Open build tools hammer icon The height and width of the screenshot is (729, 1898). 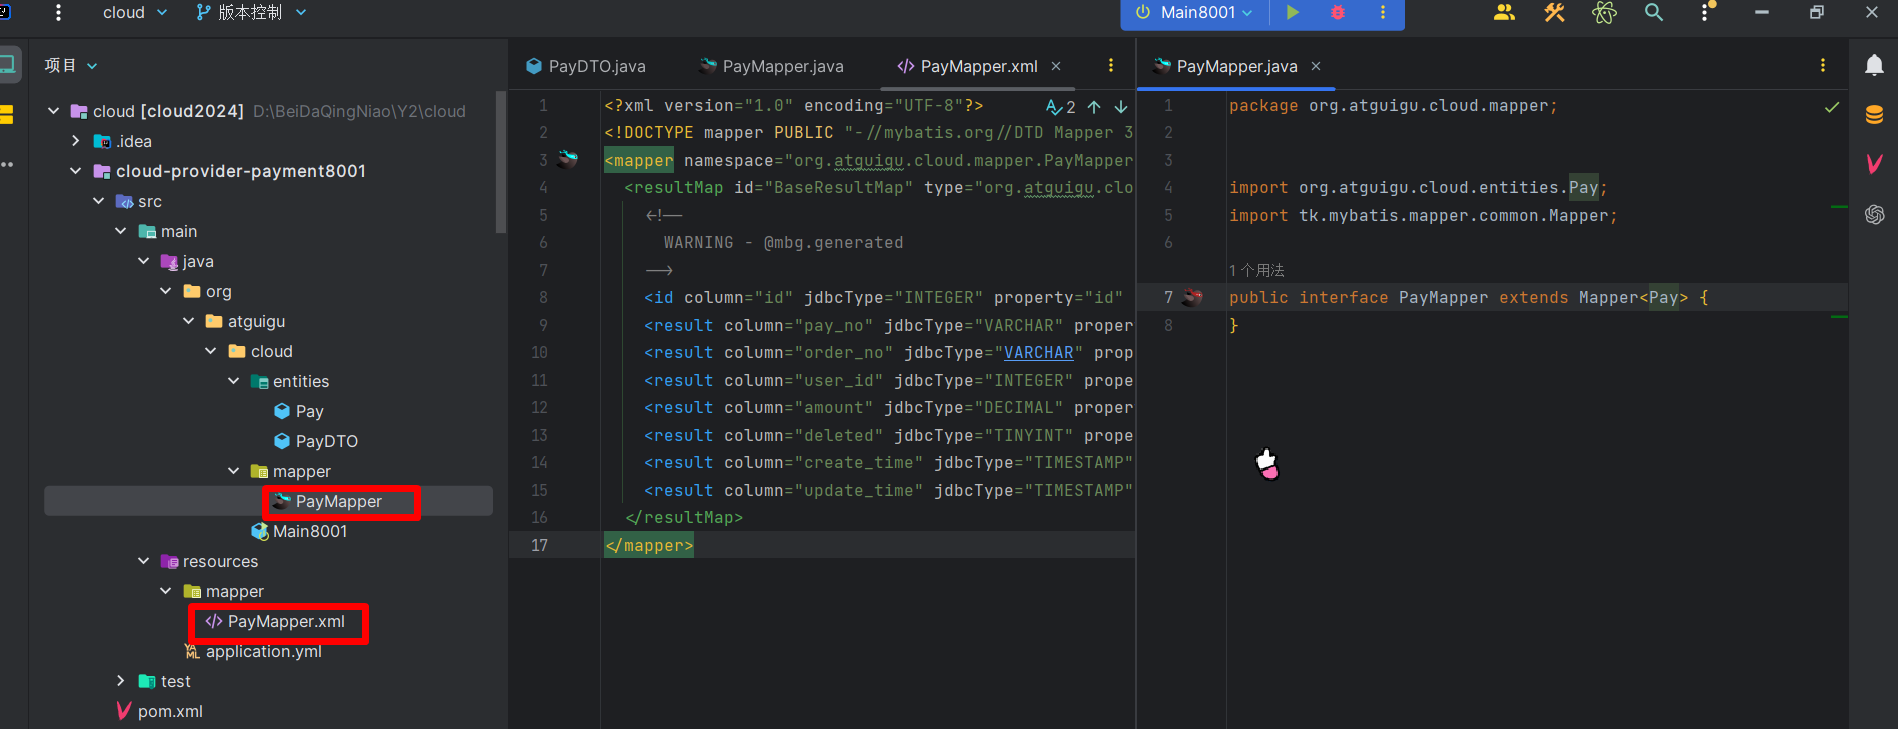coord(1554,12)
